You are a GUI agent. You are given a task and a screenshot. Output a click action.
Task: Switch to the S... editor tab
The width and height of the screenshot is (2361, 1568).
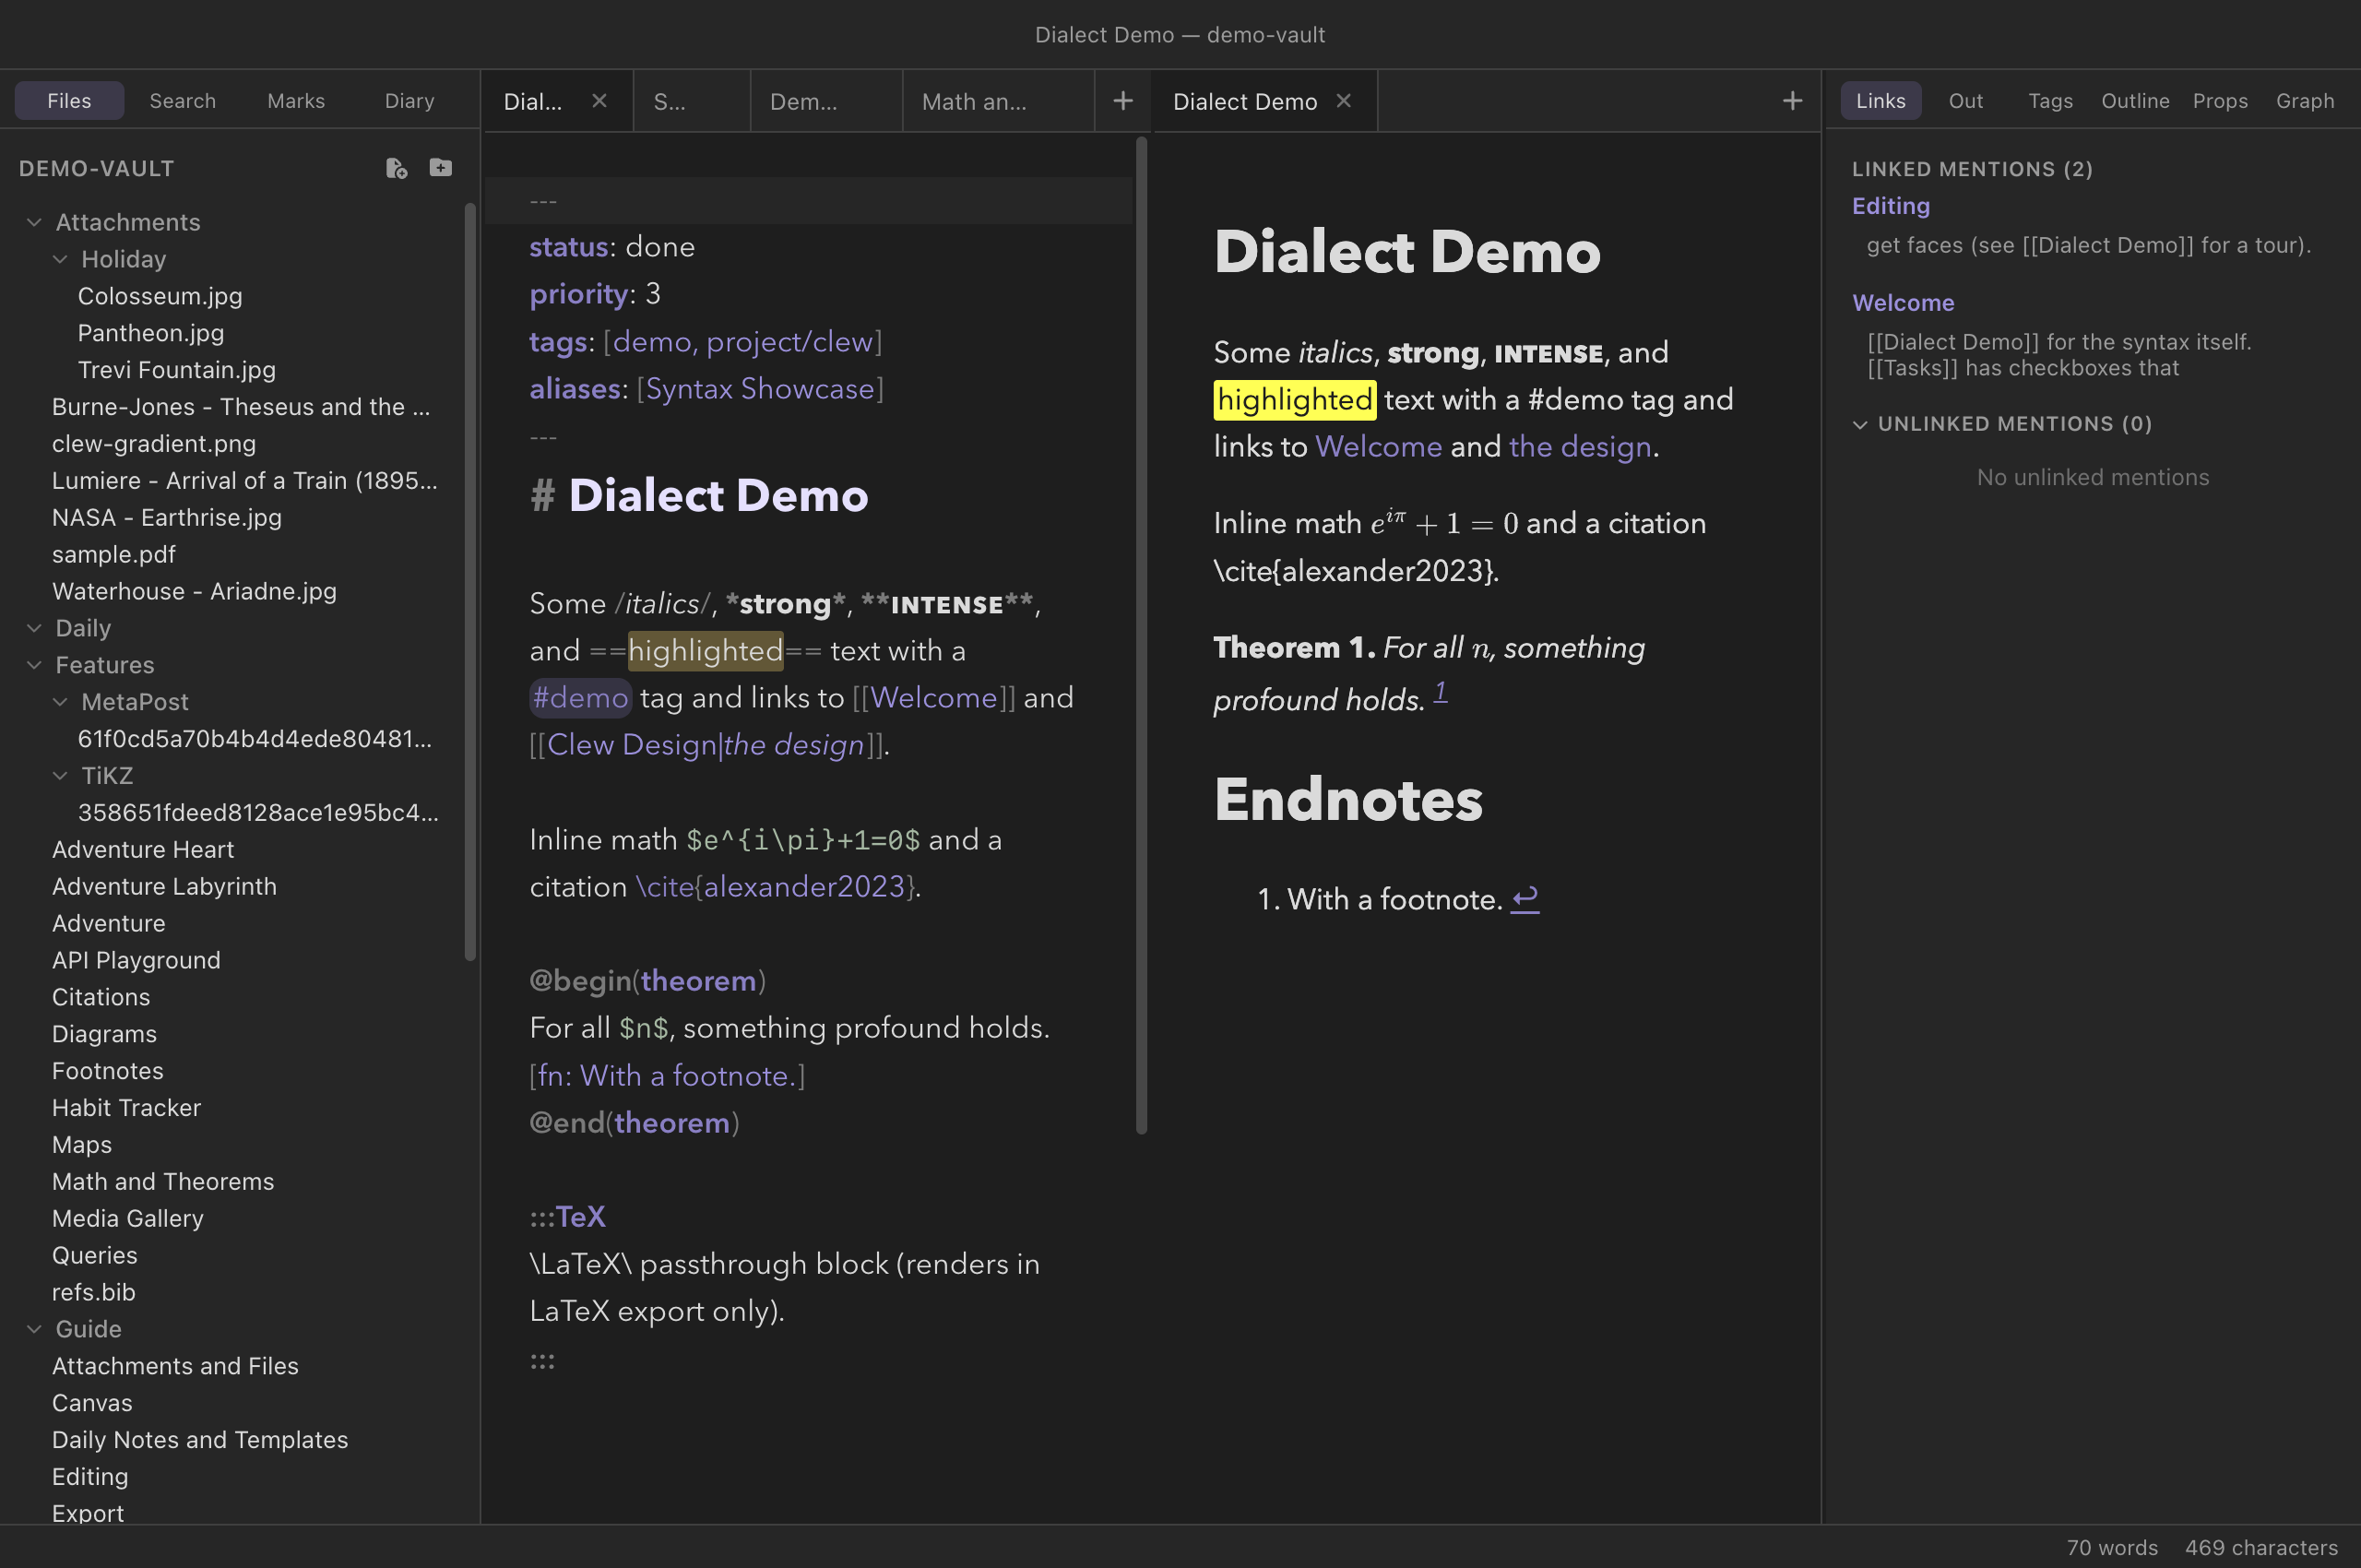point(691,101)
